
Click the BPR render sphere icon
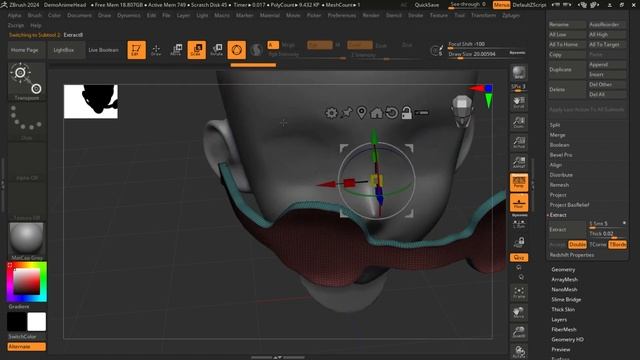[519, 73]
